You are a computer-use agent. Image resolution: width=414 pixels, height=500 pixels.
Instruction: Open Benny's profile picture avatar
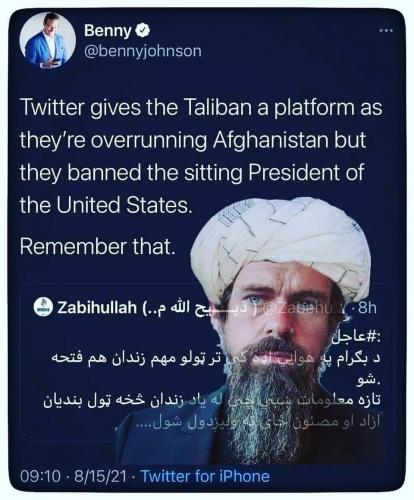point(47,41)
